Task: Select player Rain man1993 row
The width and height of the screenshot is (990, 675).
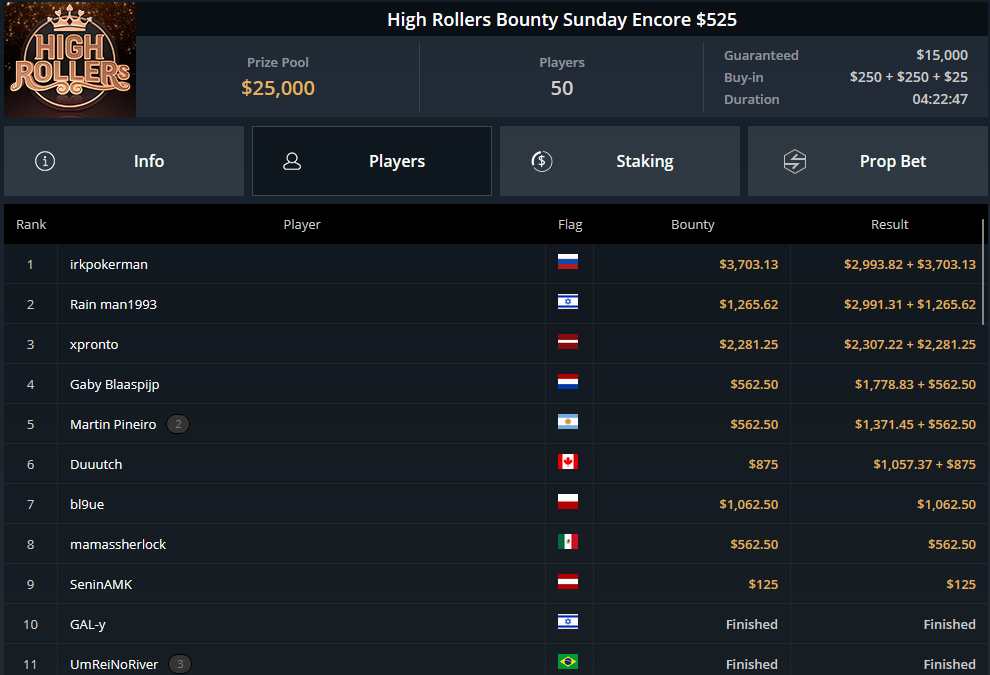Action: 492,304
